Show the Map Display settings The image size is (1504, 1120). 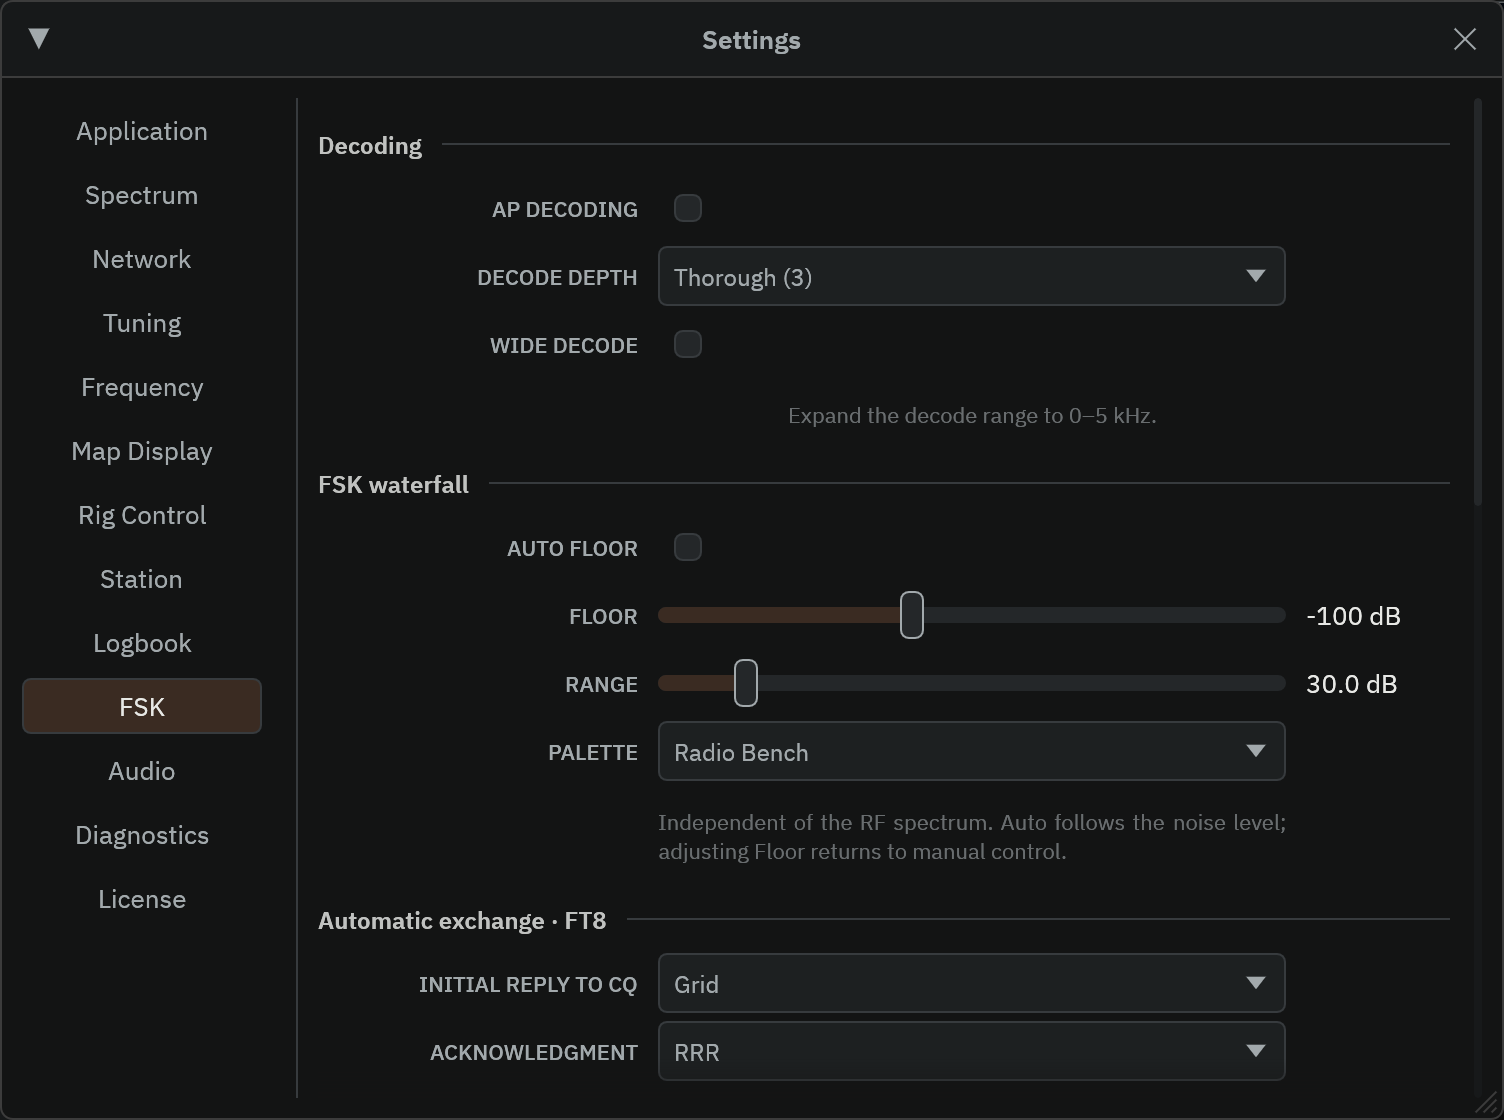tap(142, 451)
